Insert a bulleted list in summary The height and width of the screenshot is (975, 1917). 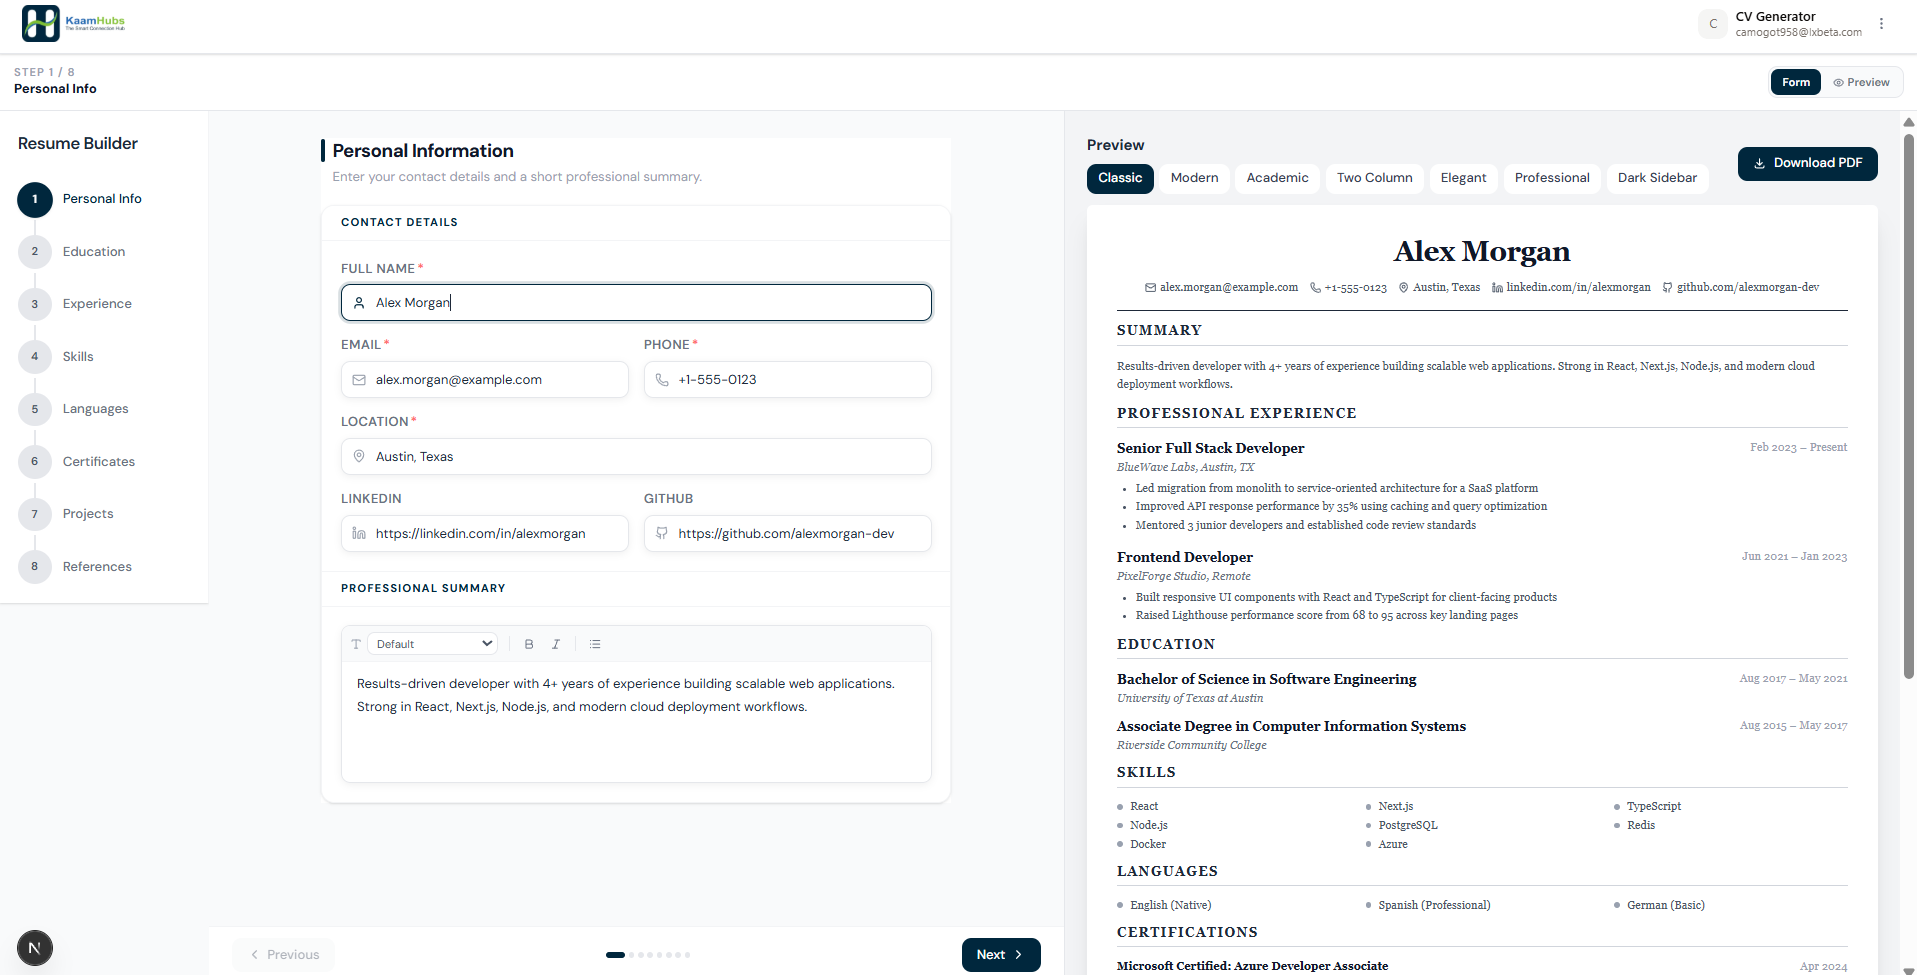pyautogui.click(x=595, y=644)
